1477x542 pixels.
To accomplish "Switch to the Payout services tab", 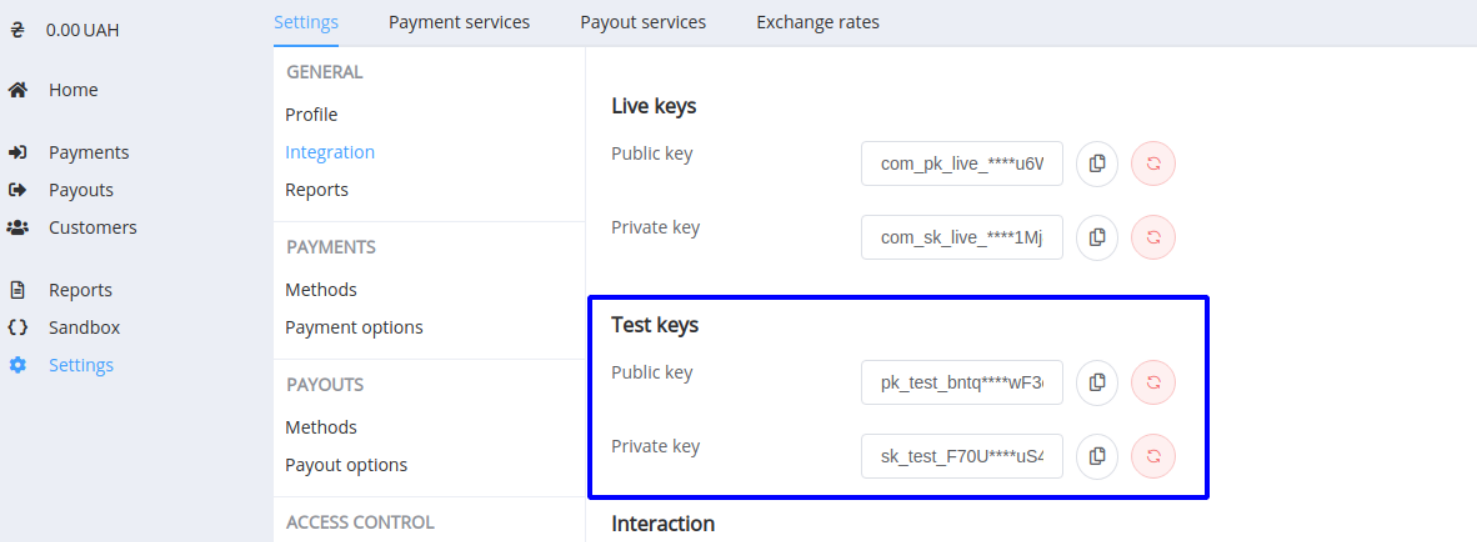I will [x=643, y=22].
